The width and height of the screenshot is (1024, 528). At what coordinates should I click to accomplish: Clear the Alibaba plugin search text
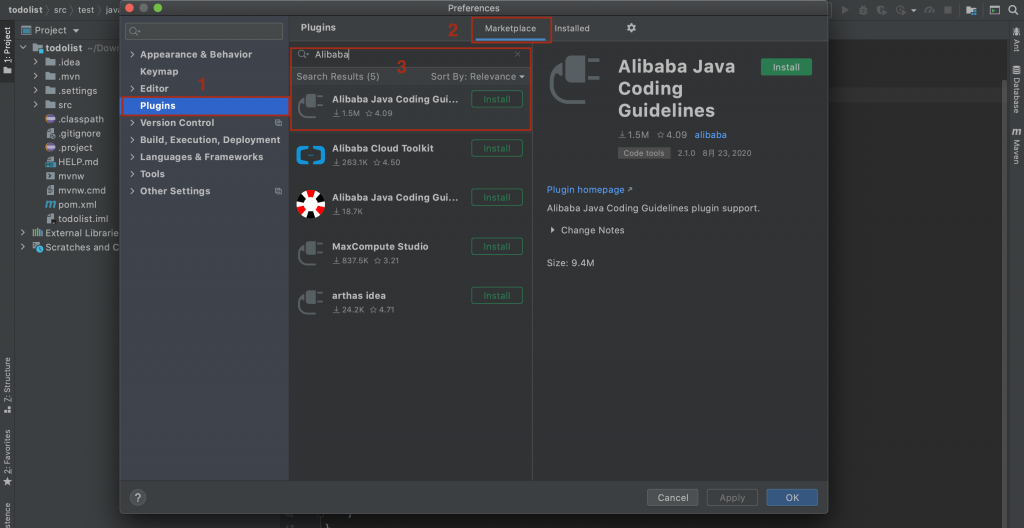(x=518, y=55)
